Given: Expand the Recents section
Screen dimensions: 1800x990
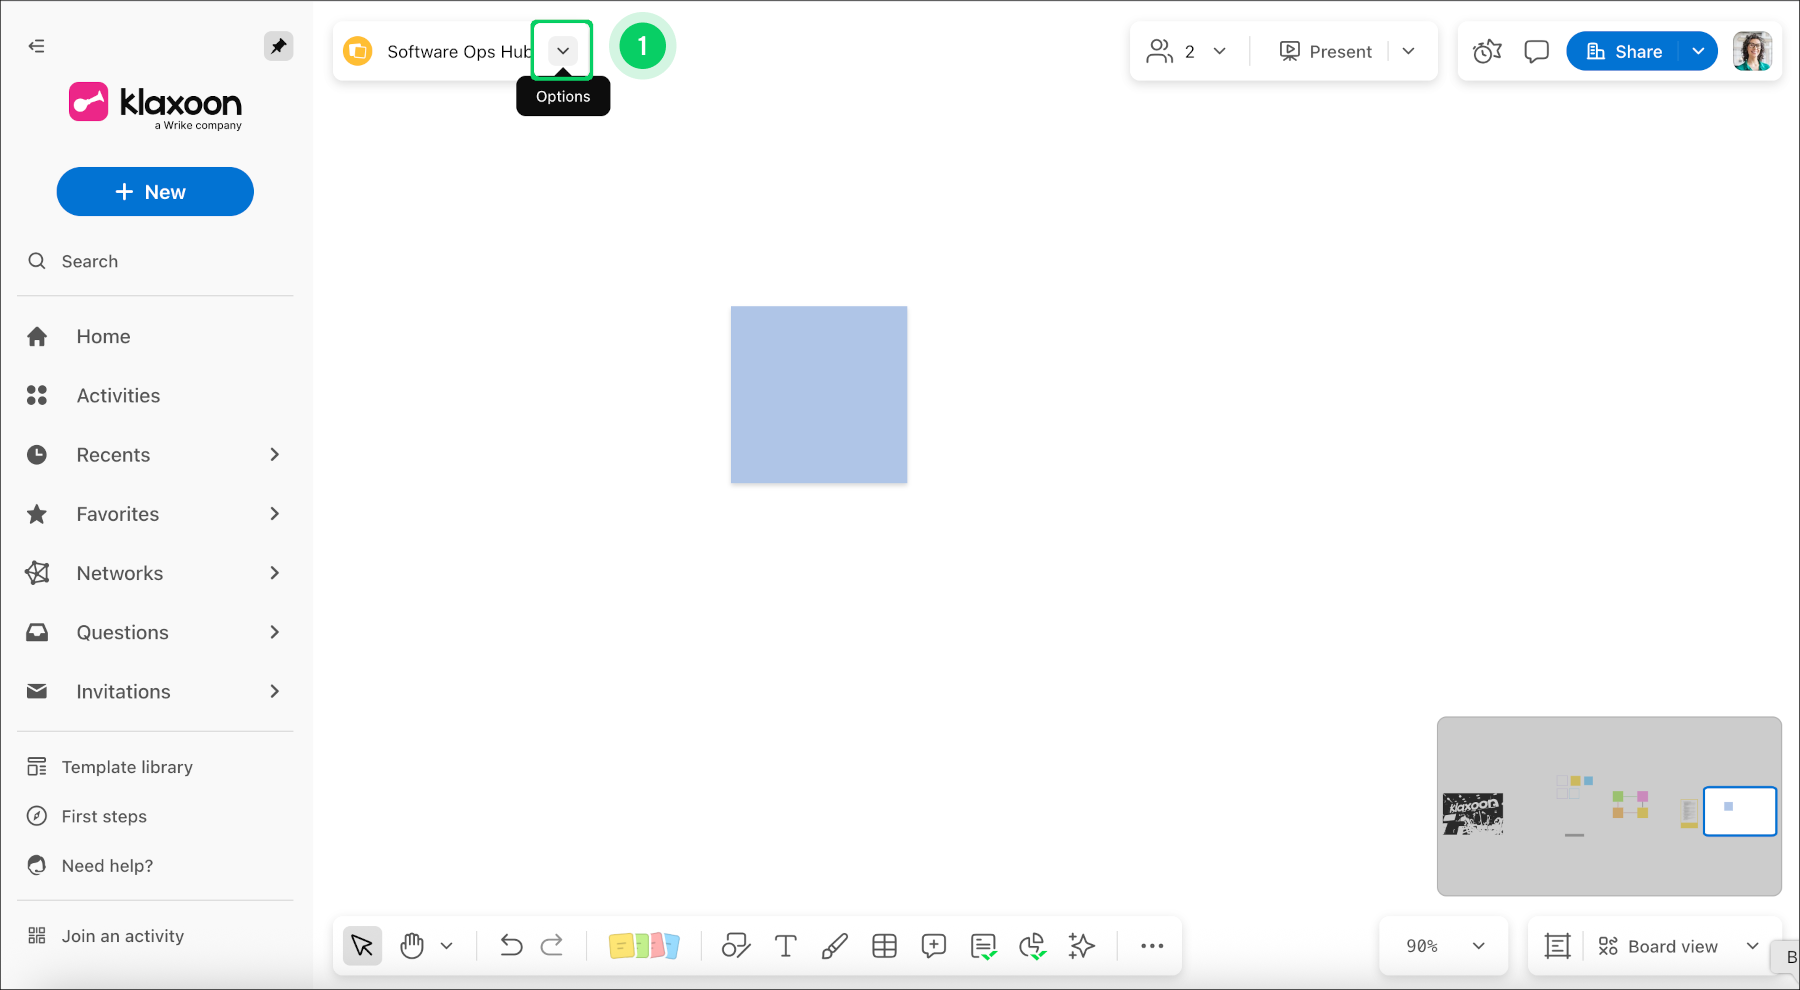Looking at the screenshot, I should 274,454.
